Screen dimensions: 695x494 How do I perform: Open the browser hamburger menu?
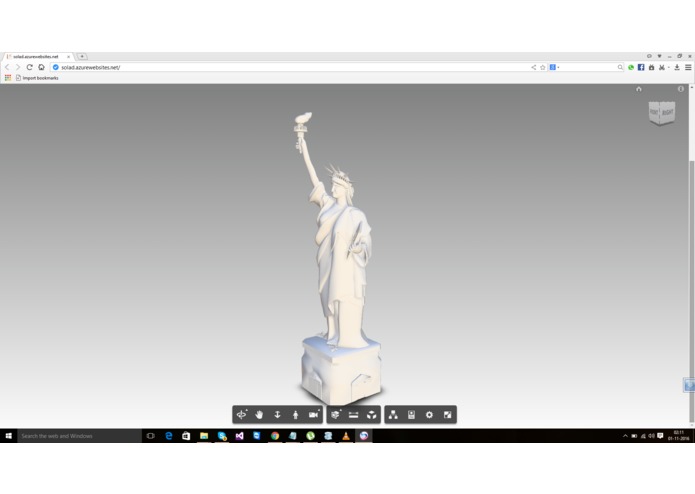coord(688,67)
